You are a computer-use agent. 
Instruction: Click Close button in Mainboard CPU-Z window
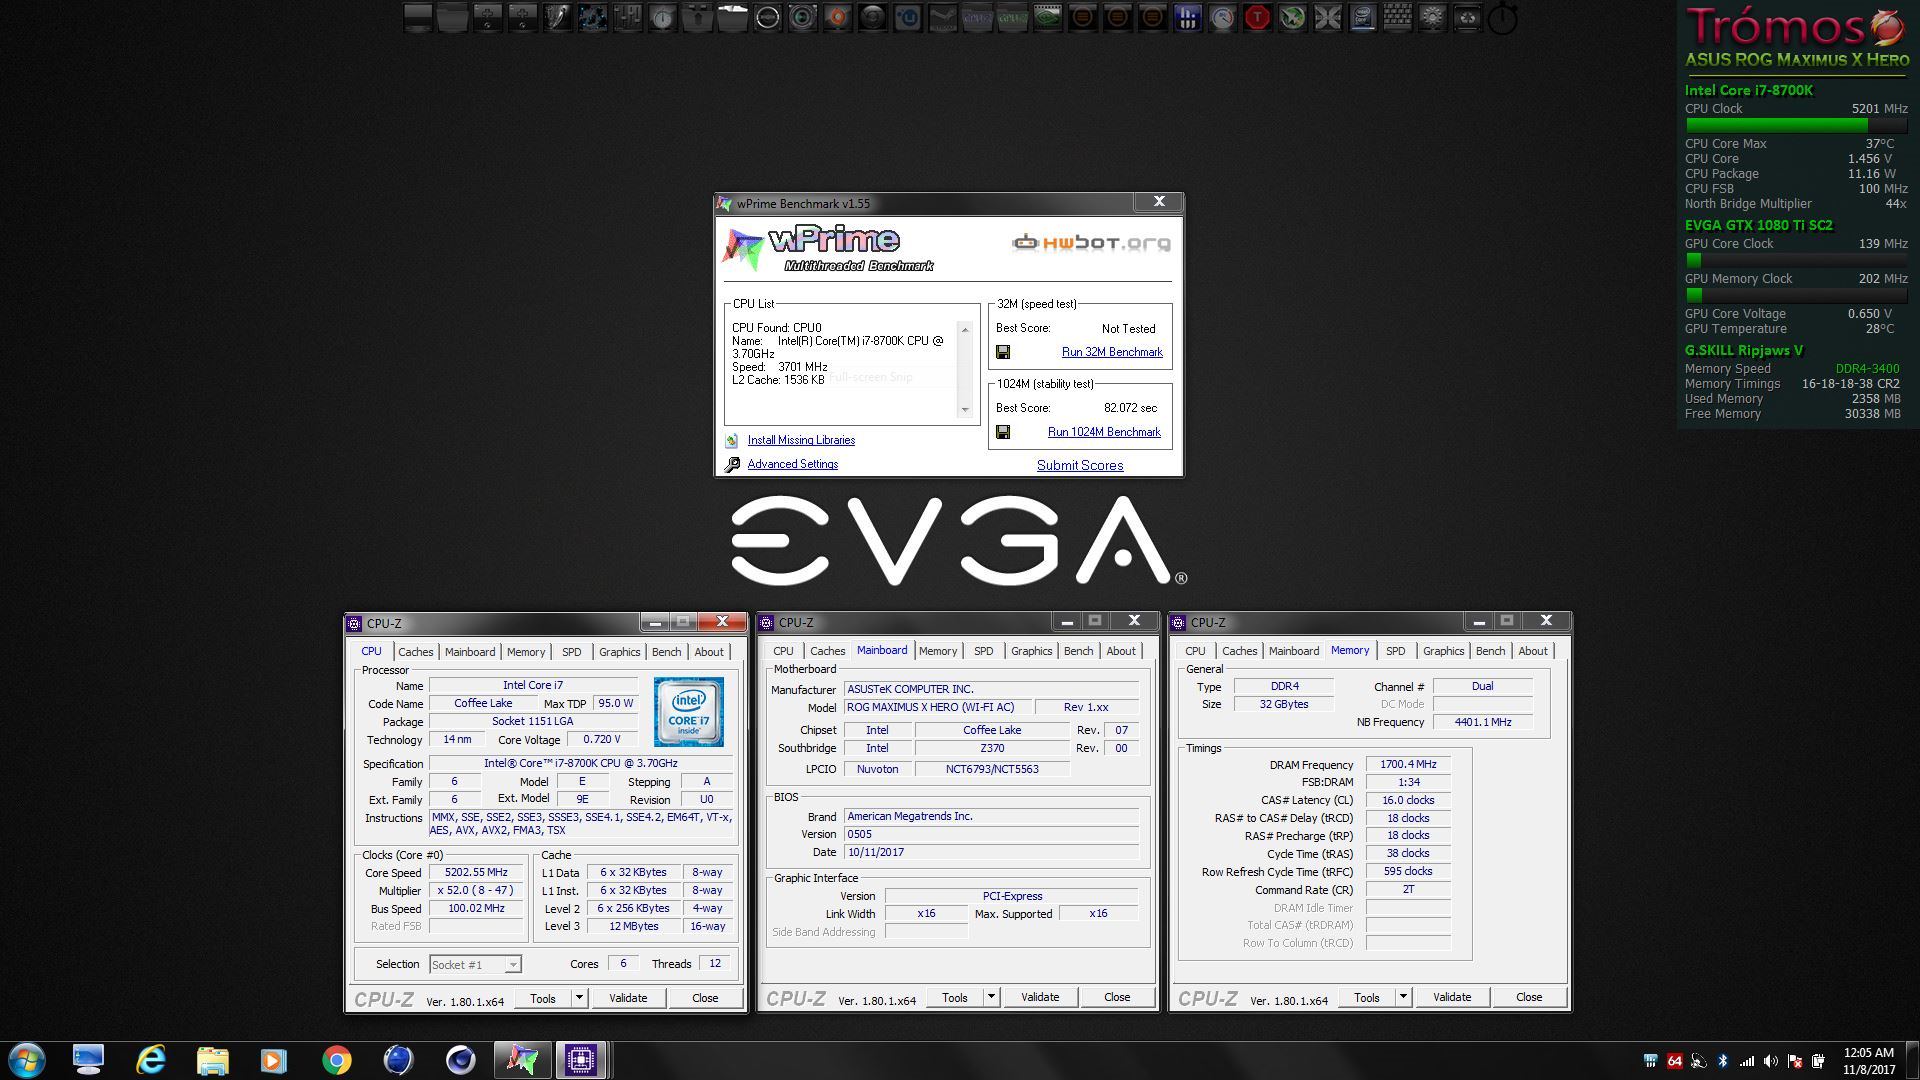[x=1117, y=997]
